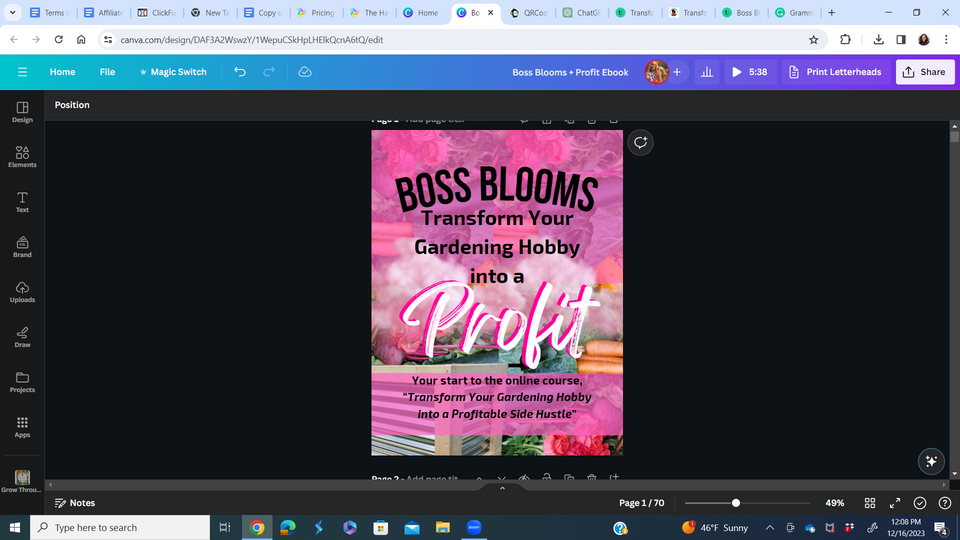Viewport: 960px width, 540px height.
Task: Open a new browser tab
Action: [831, 12]
